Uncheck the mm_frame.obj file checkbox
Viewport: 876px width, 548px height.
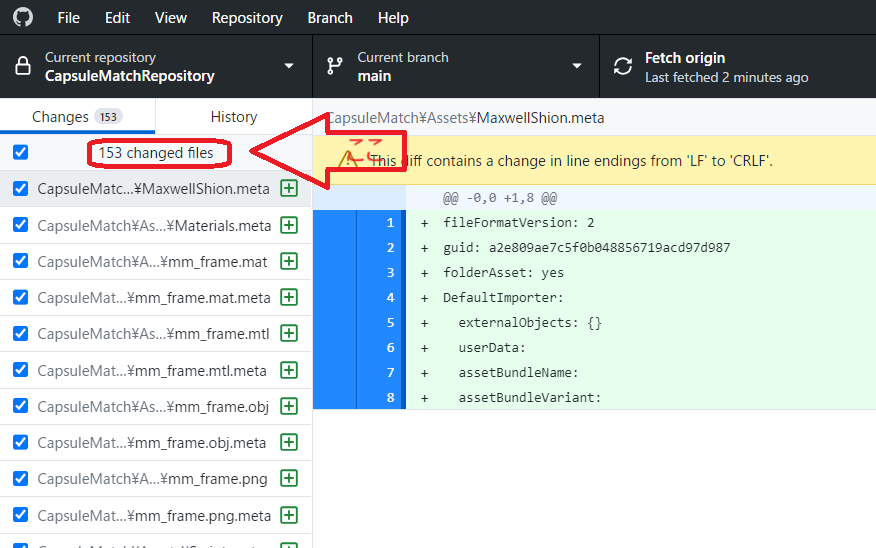tap(21, 406)
